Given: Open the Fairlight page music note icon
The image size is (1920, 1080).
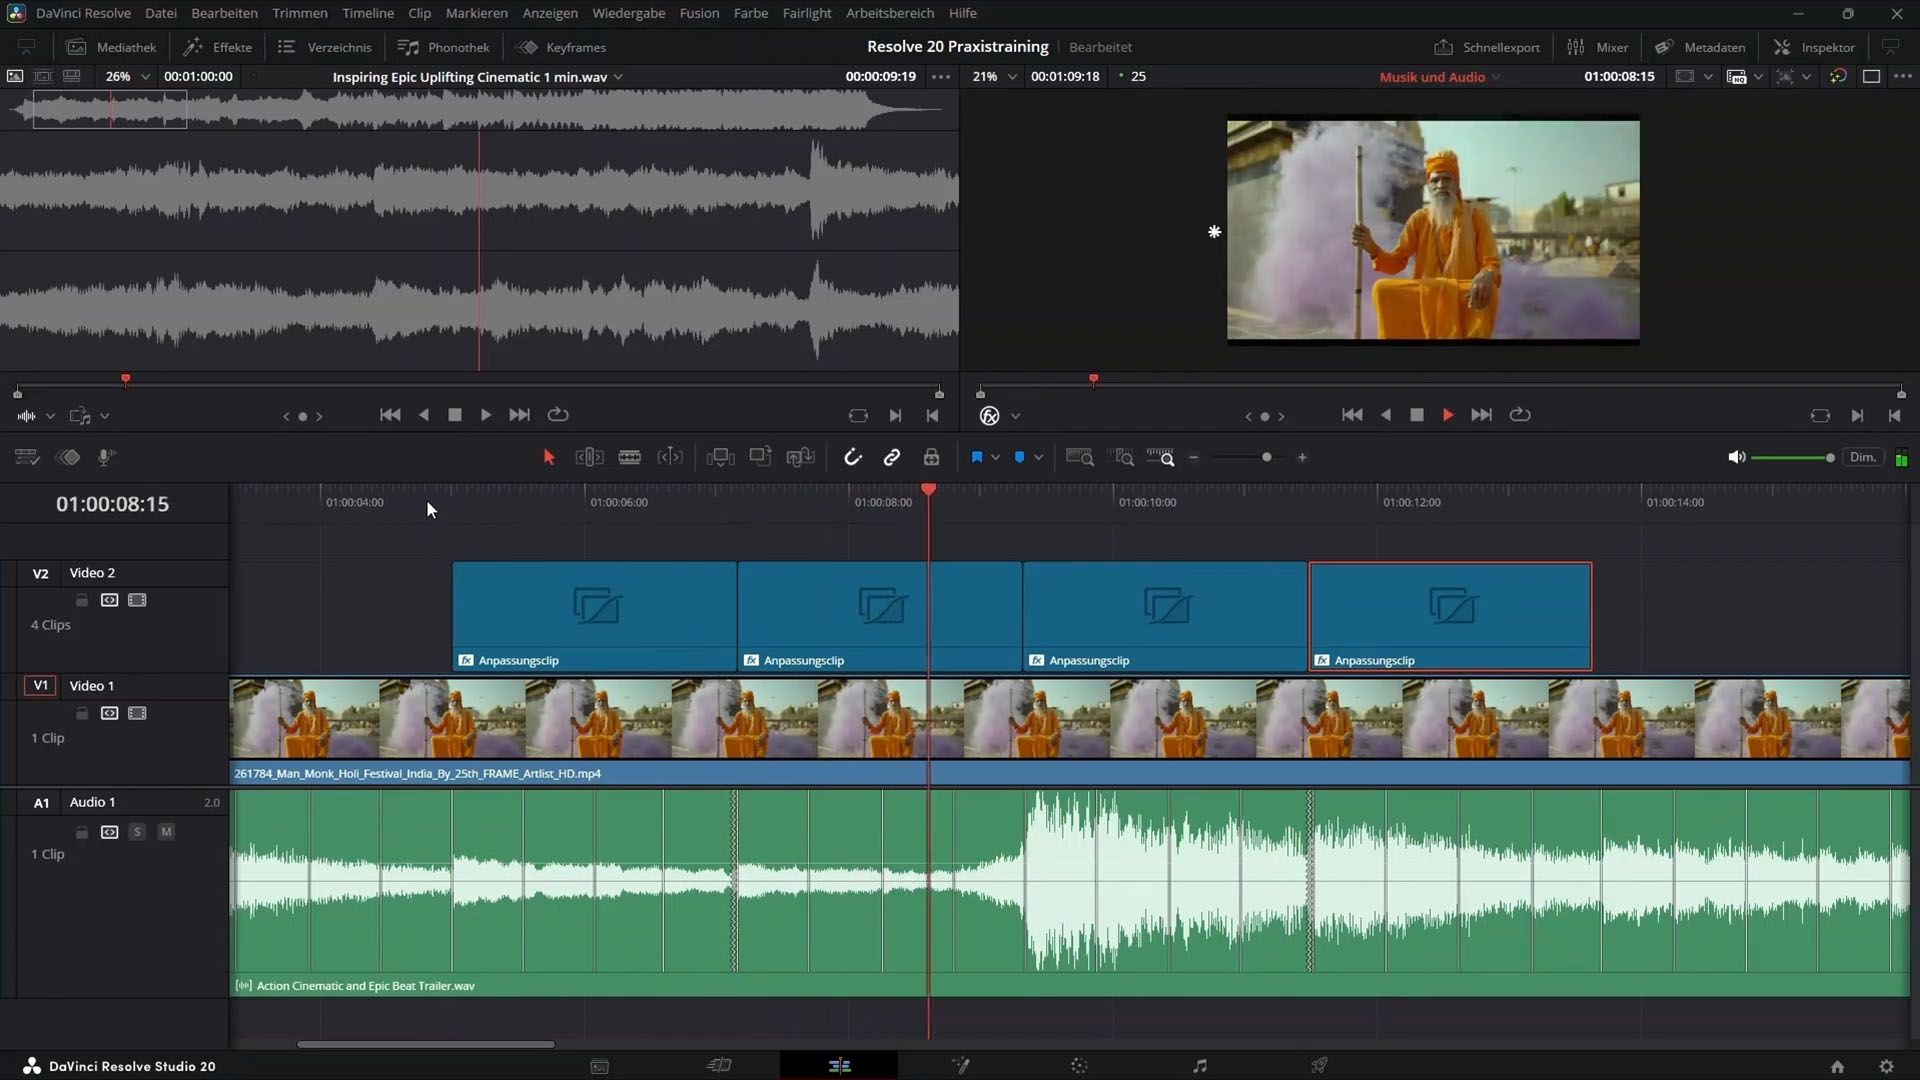Looking at the screenshot, I should pos(1199,1066).
